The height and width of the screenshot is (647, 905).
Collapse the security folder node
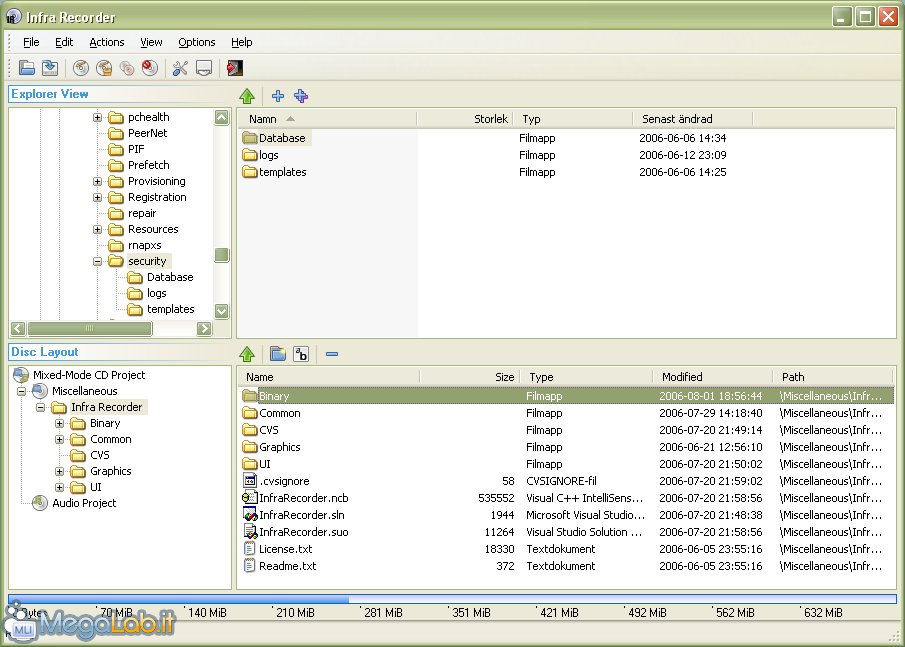point(98,261)
